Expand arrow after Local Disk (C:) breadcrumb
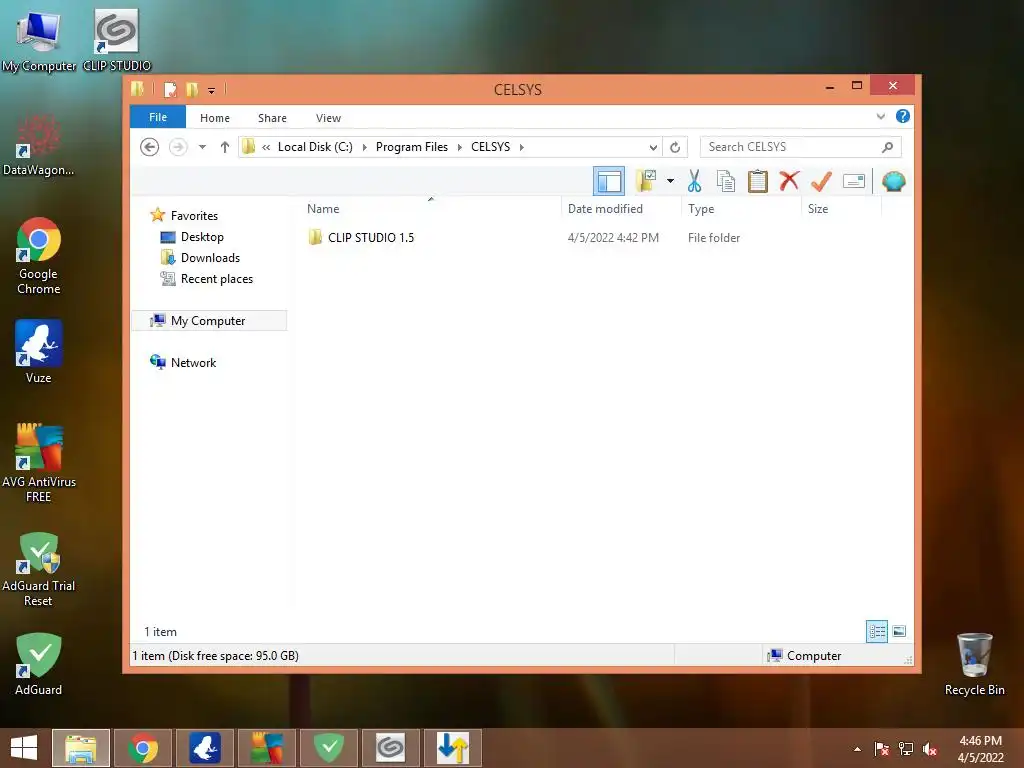Screen dimensions: 1024x768 click(364, 147)
